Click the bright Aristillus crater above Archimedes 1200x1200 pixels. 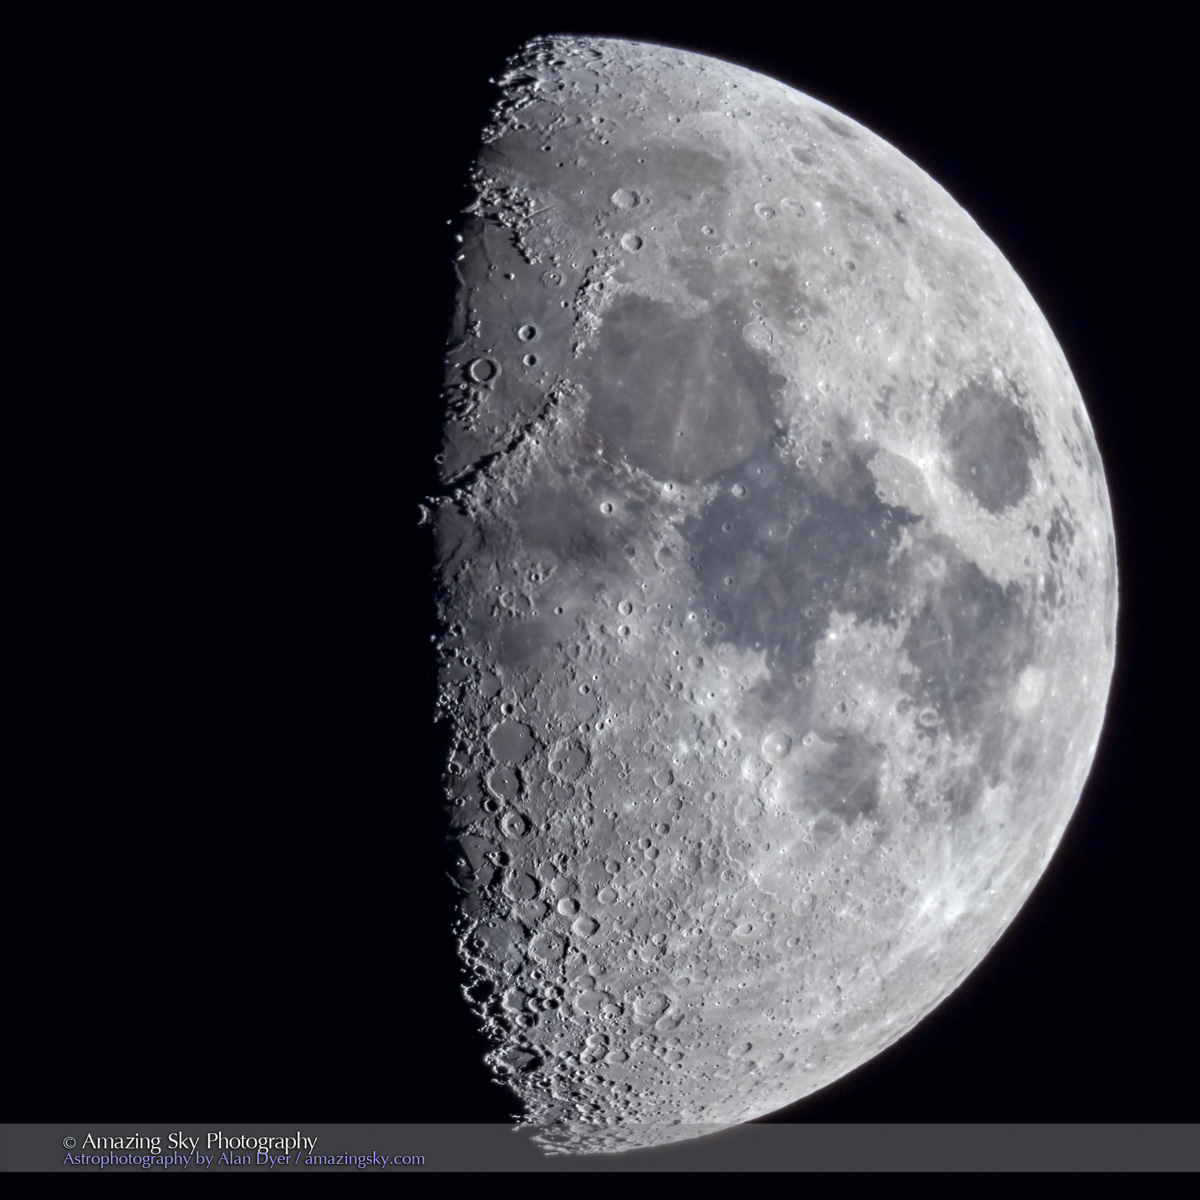527,332
